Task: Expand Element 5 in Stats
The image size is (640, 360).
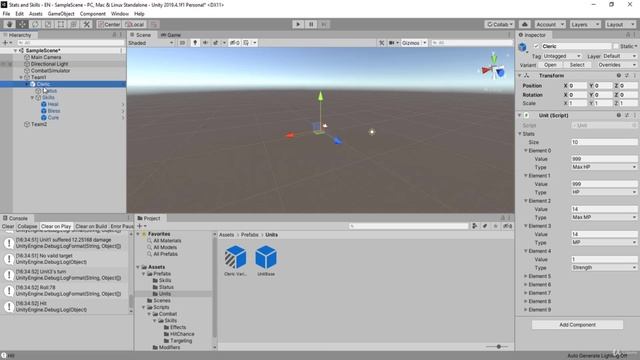Action: point(526,276)
